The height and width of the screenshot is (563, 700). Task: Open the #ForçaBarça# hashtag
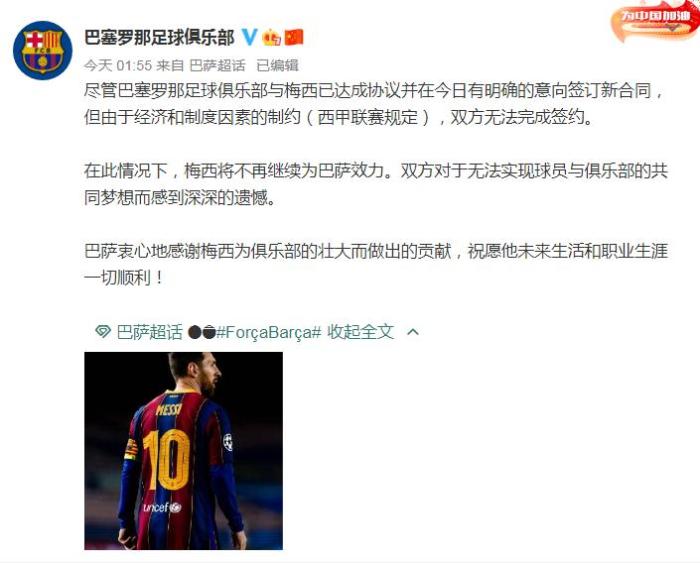(269, 332)
